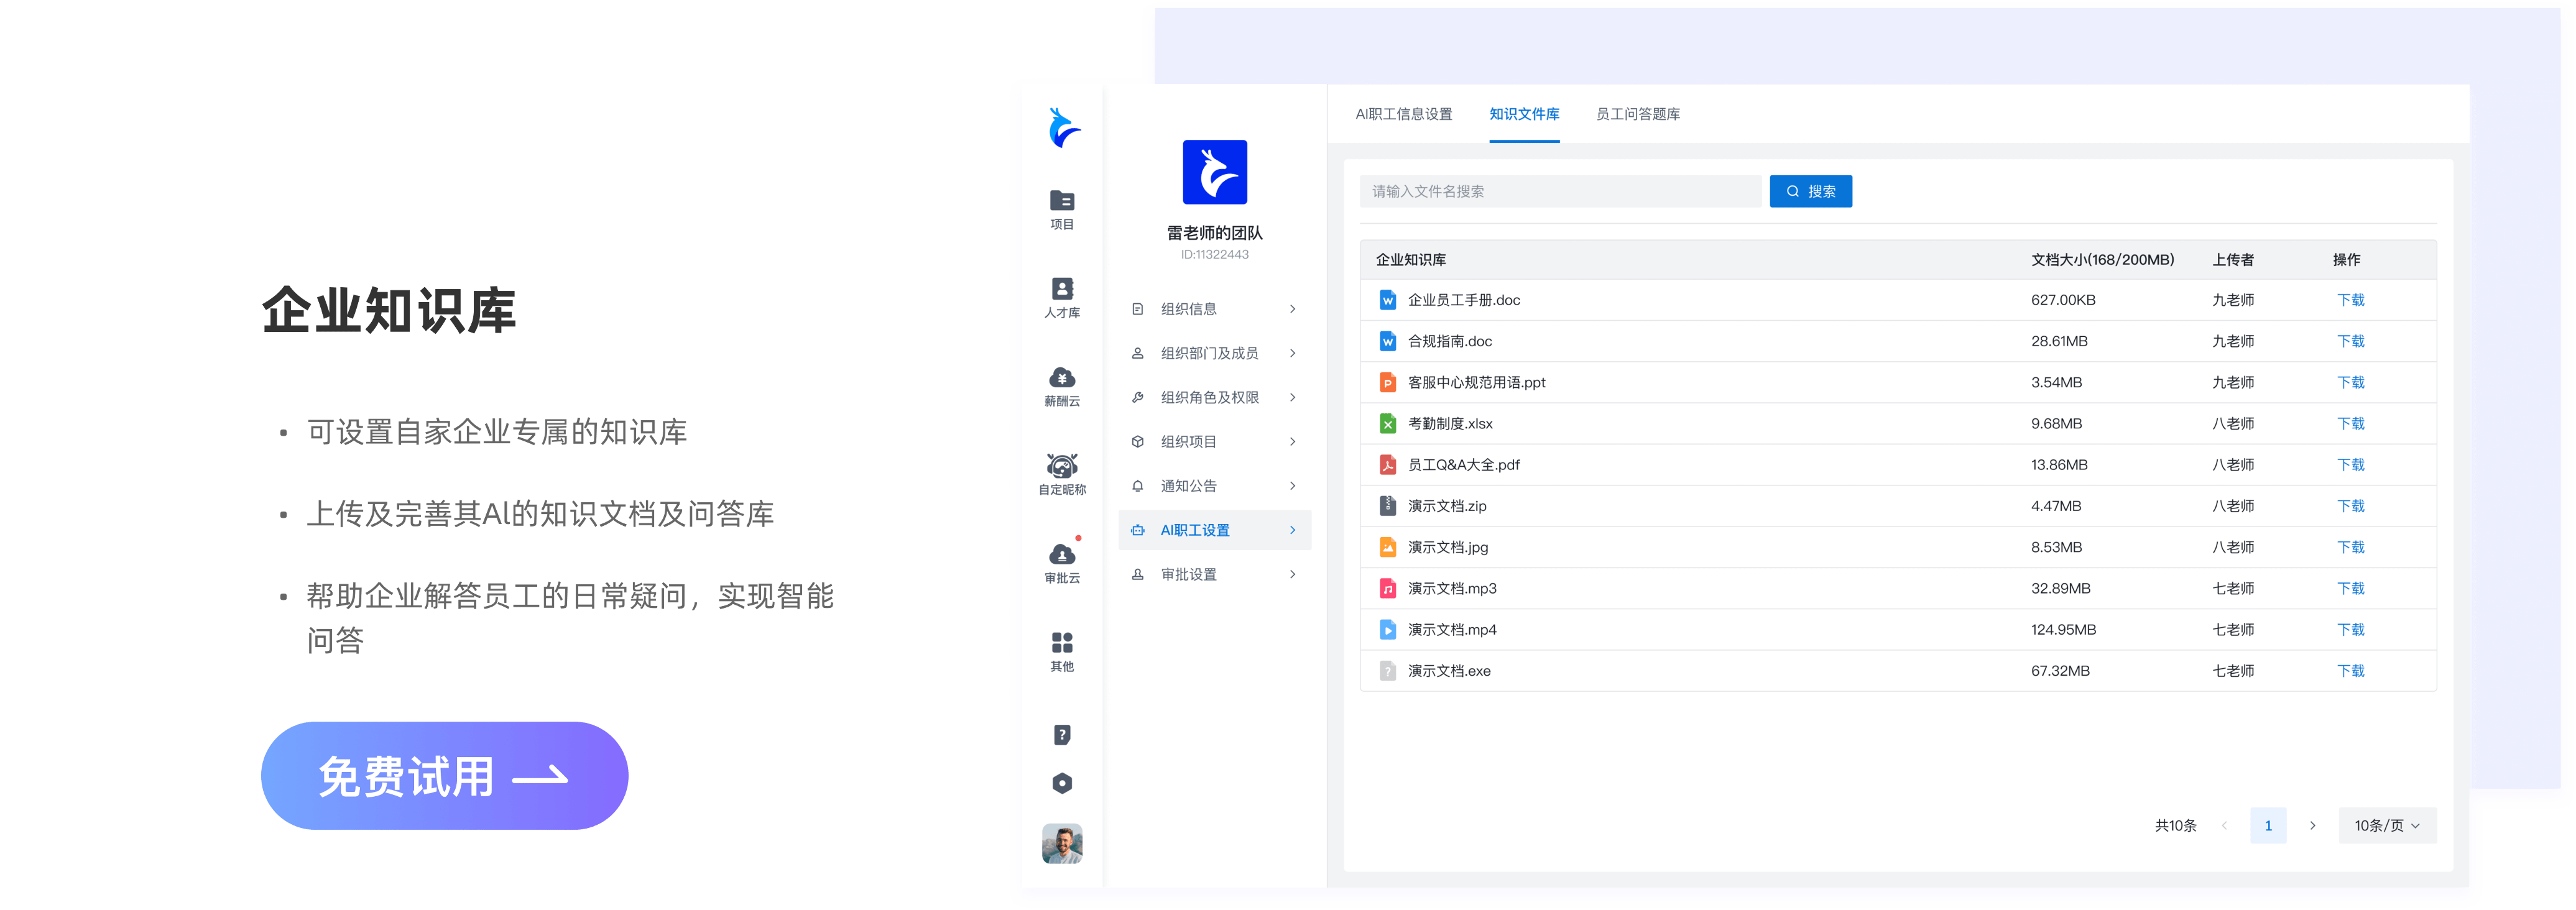Switch to AI职工信息设置 tab
Viewport: 2576px width, 910px height.
[x=1403, y=114]
